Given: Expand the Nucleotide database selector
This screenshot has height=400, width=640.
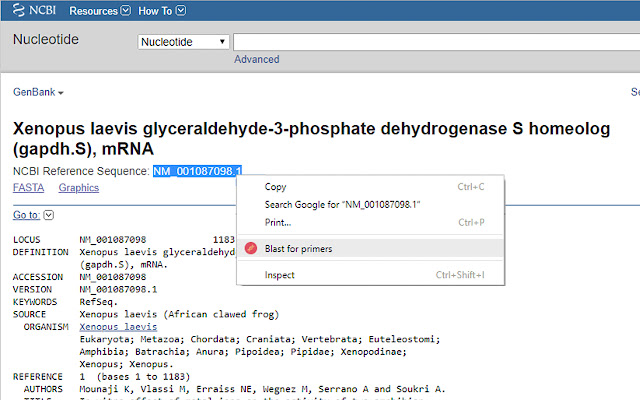Looking at the screenshot, I should (x=183, y=42).
